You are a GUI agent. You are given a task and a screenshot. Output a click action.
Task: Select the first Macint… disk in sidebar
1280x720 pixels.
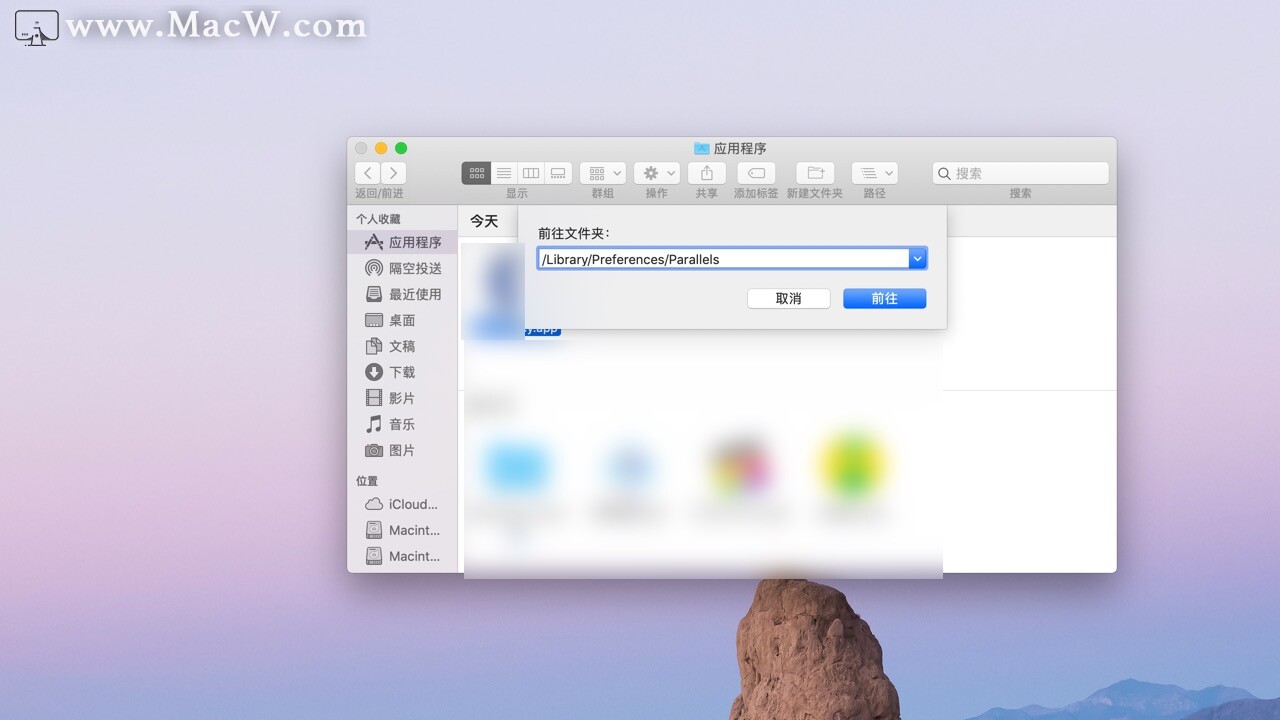403,530
